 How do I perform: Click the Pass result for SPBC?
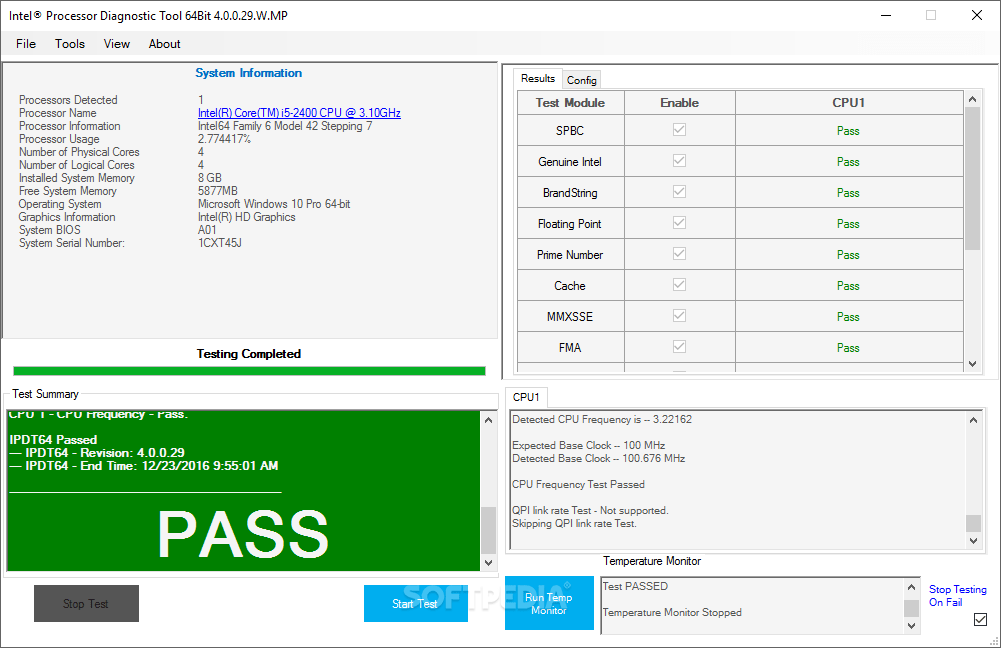(848, 131)
